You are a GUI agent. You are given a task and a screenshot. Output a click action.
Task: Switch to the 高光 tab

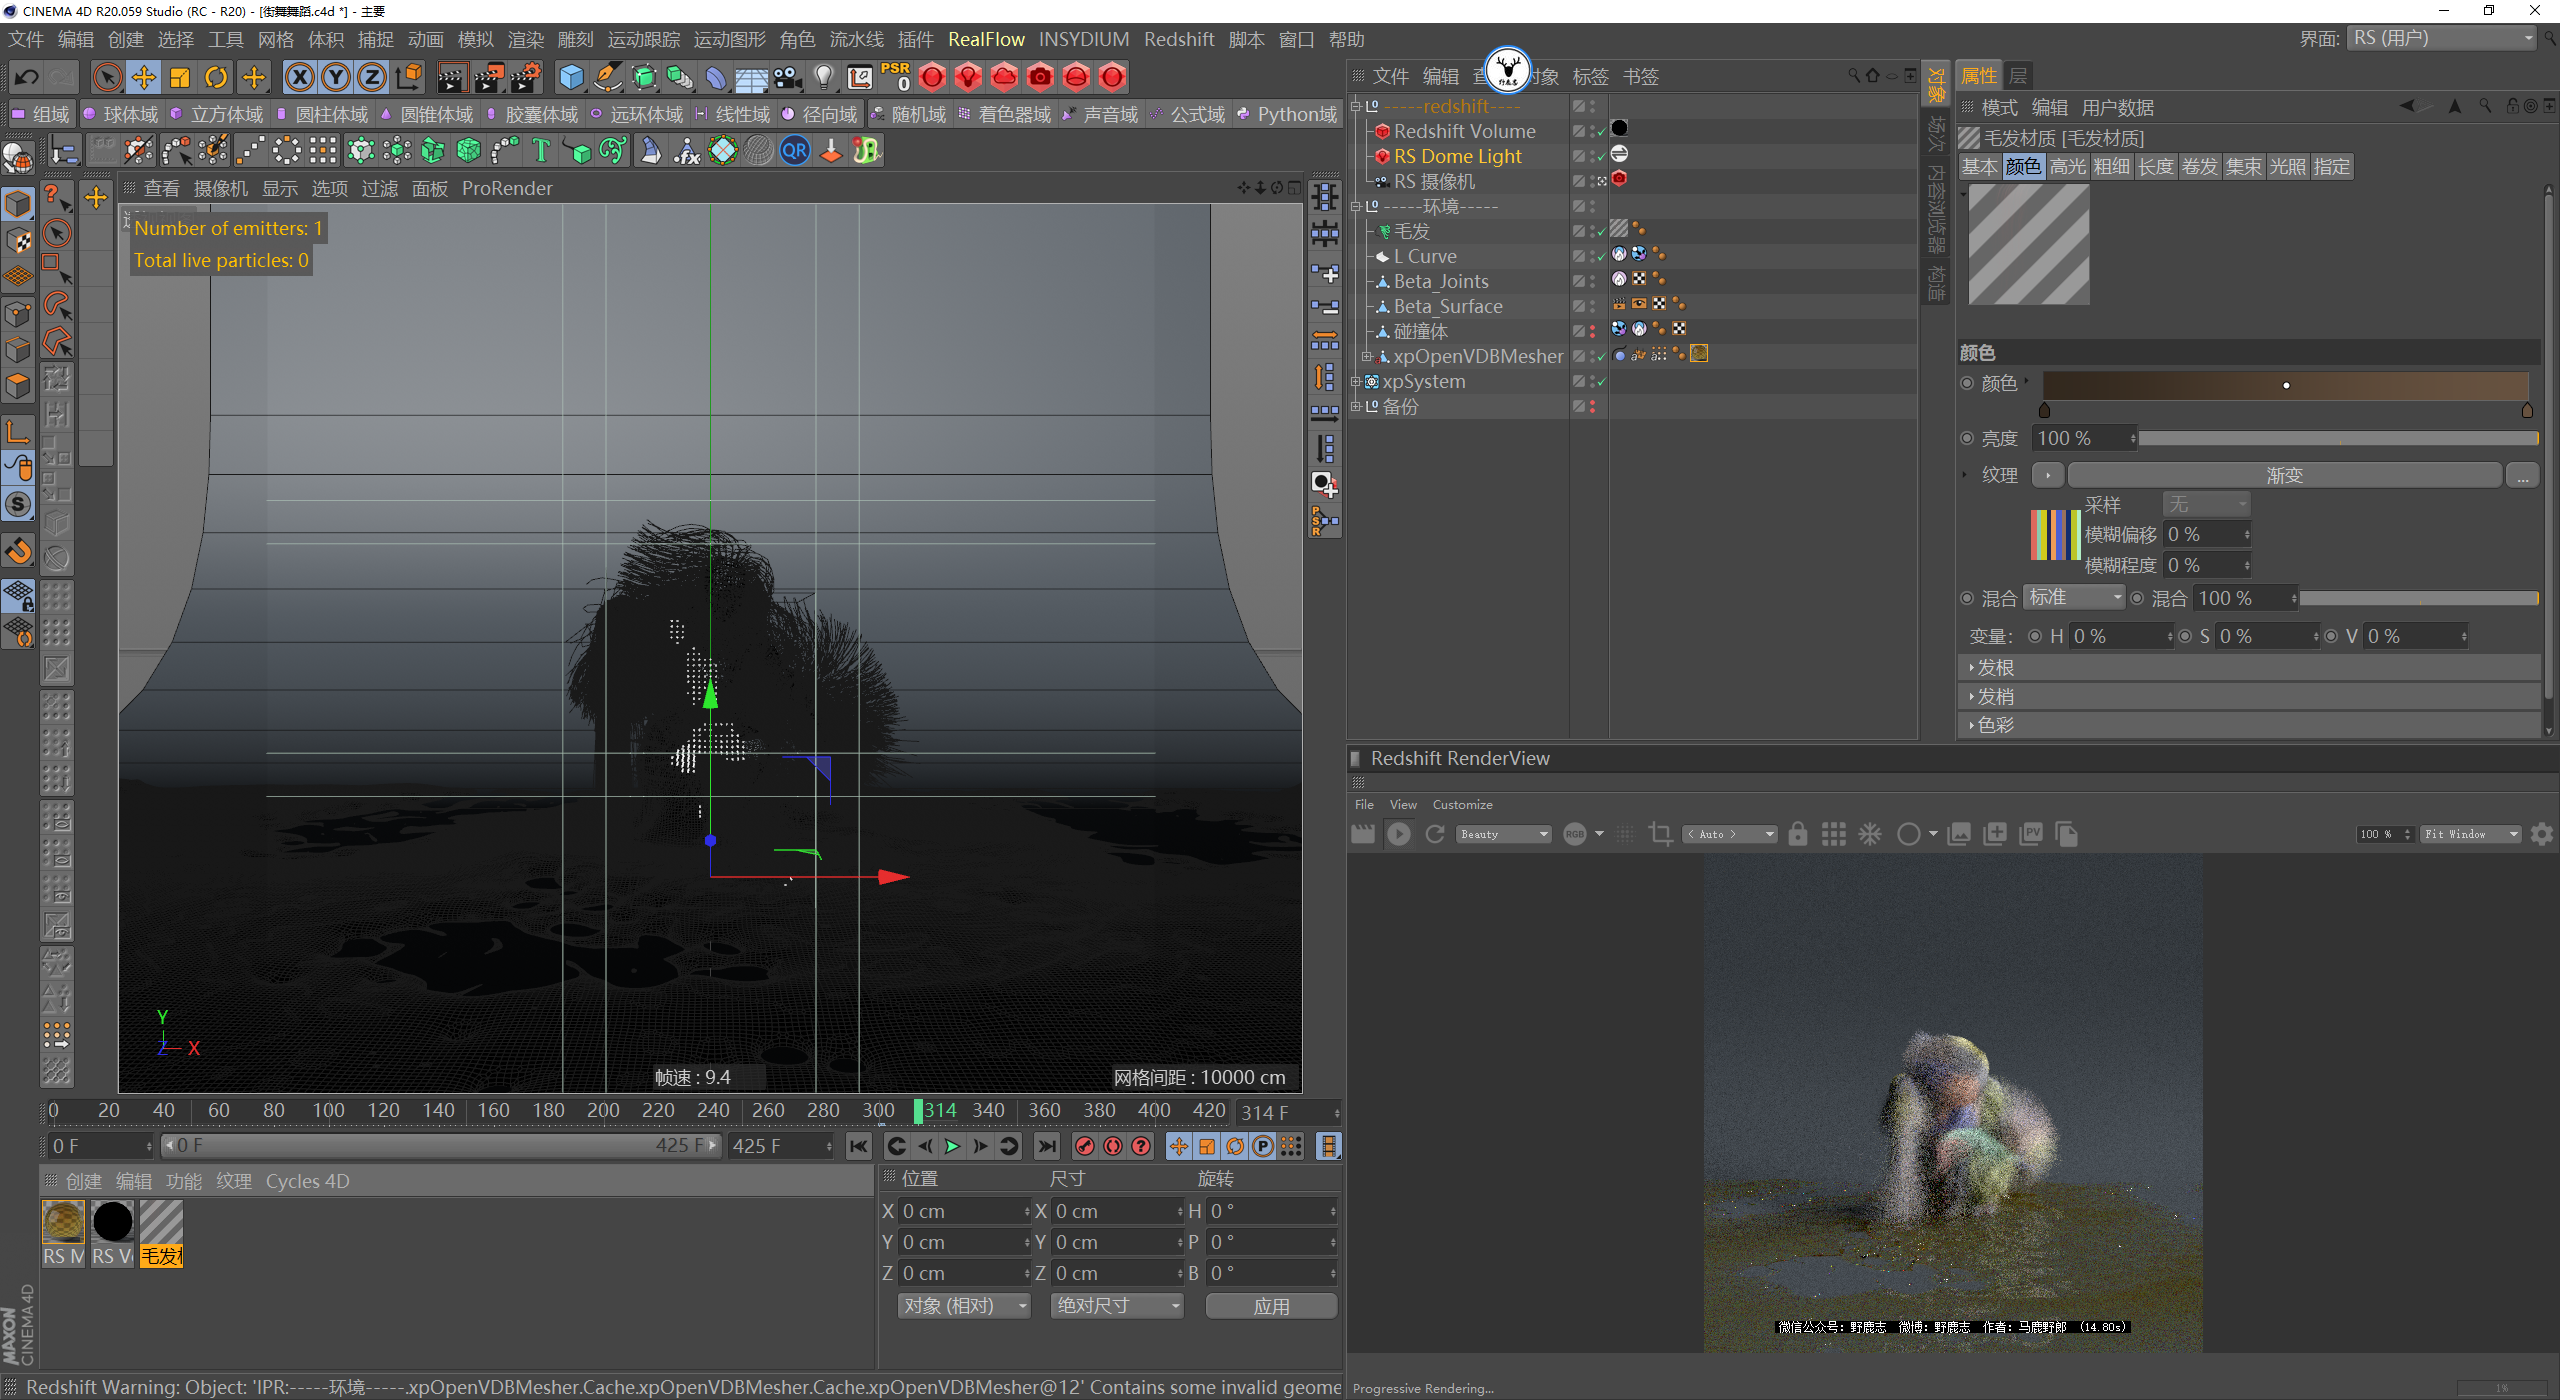(x=2067, y=167)
